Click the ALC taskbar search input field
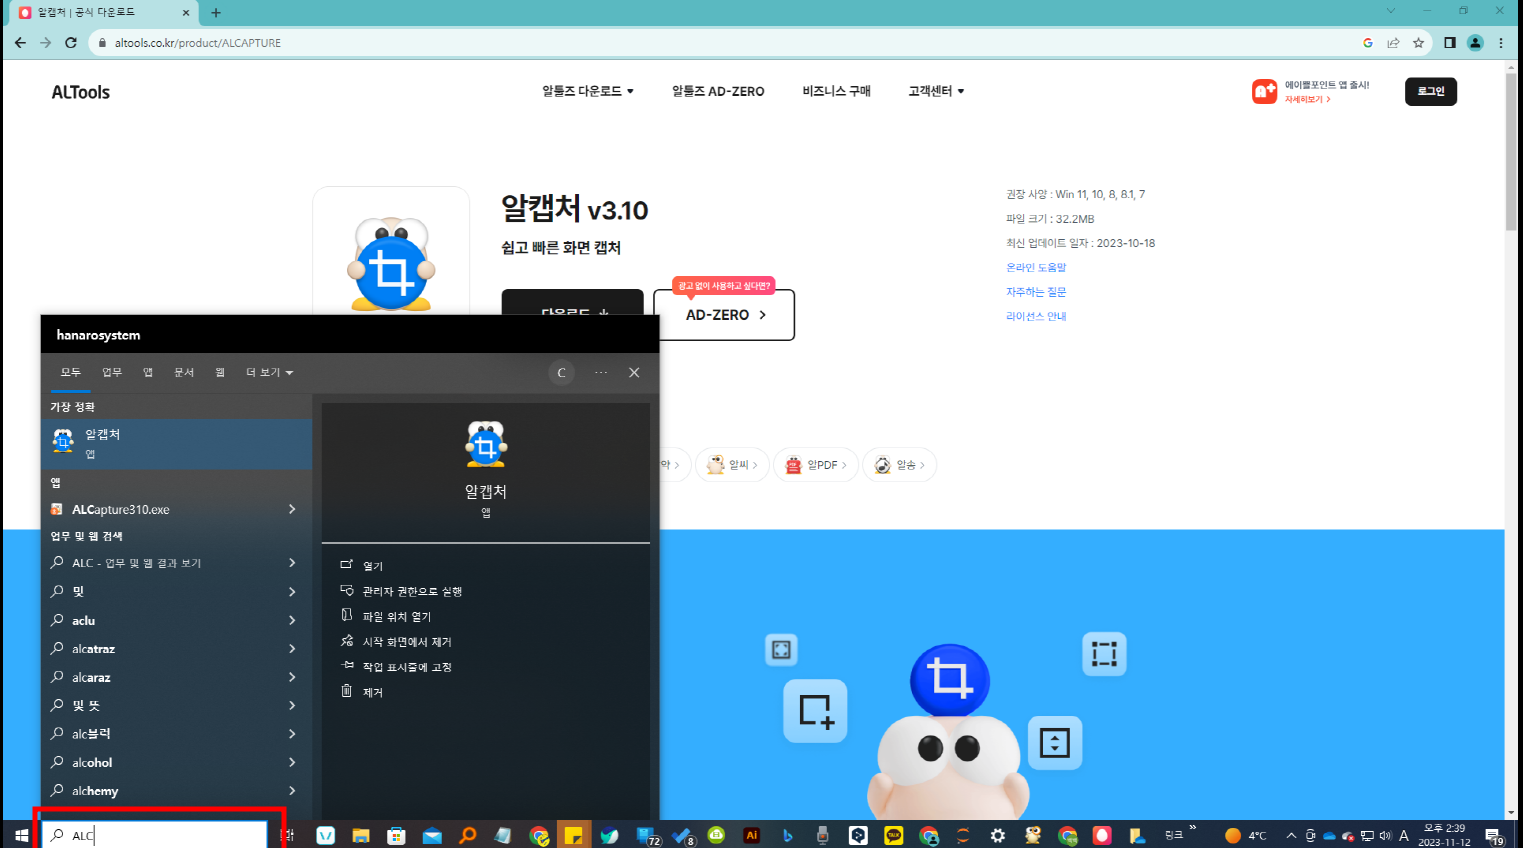The image size is (1523, 848). [154, 835]
